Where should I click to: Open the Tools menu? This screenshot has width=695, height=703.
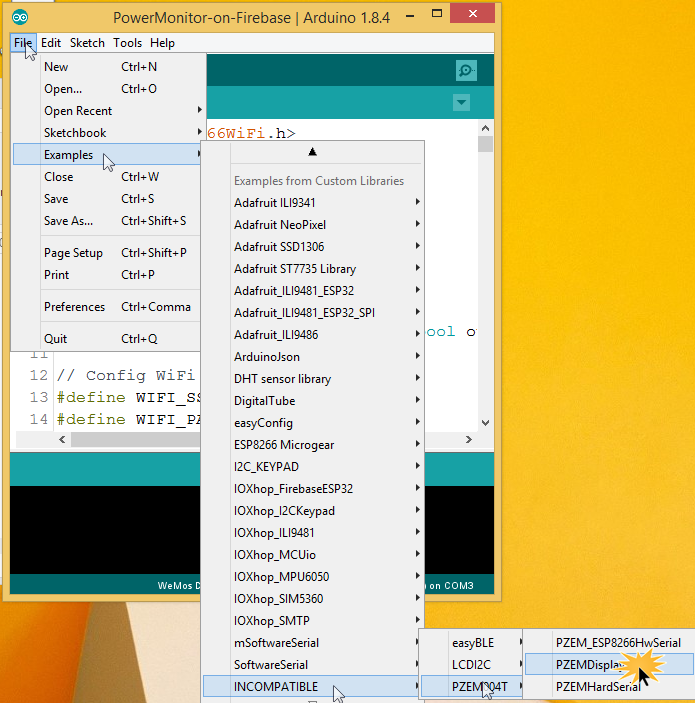coord(127,43)
